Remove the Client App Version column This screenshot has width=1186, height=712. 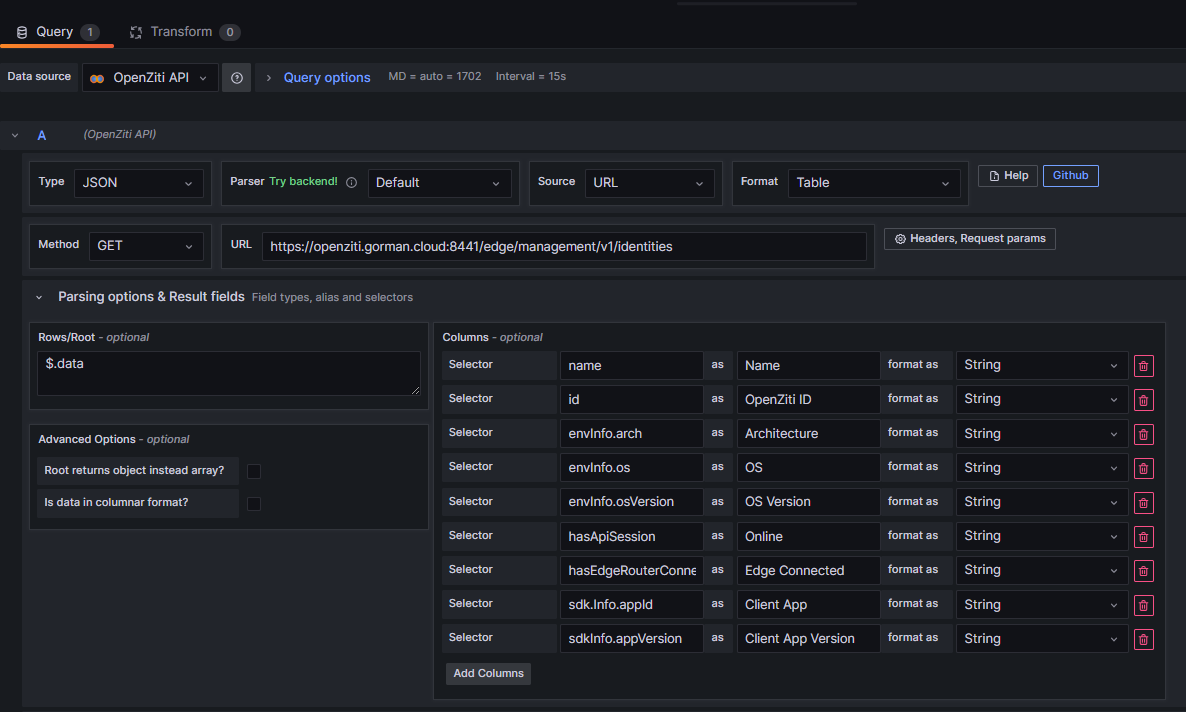click(x=1143, y=638)
